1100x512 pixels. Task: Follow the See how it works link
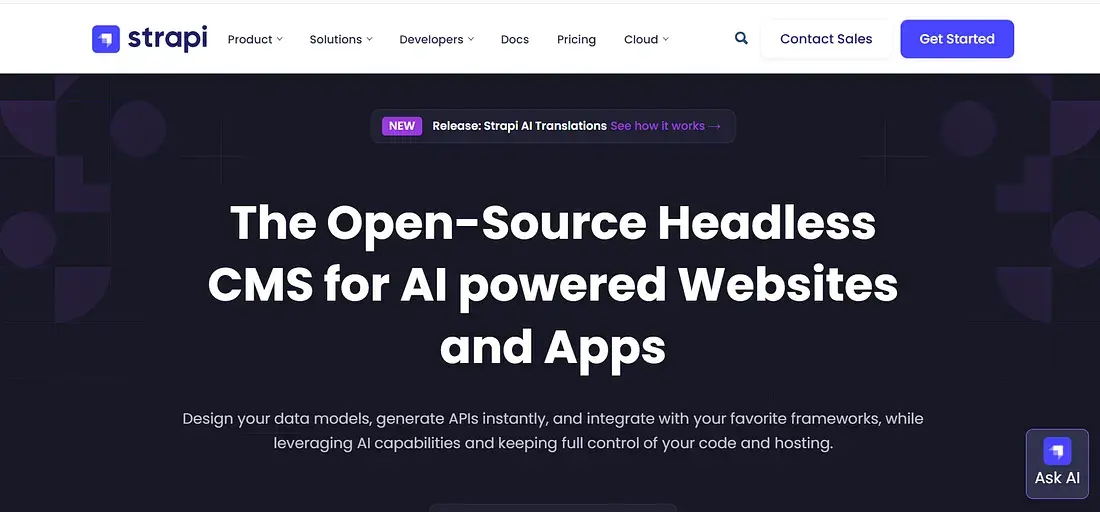pyautogui.click(x=657, y=126)
